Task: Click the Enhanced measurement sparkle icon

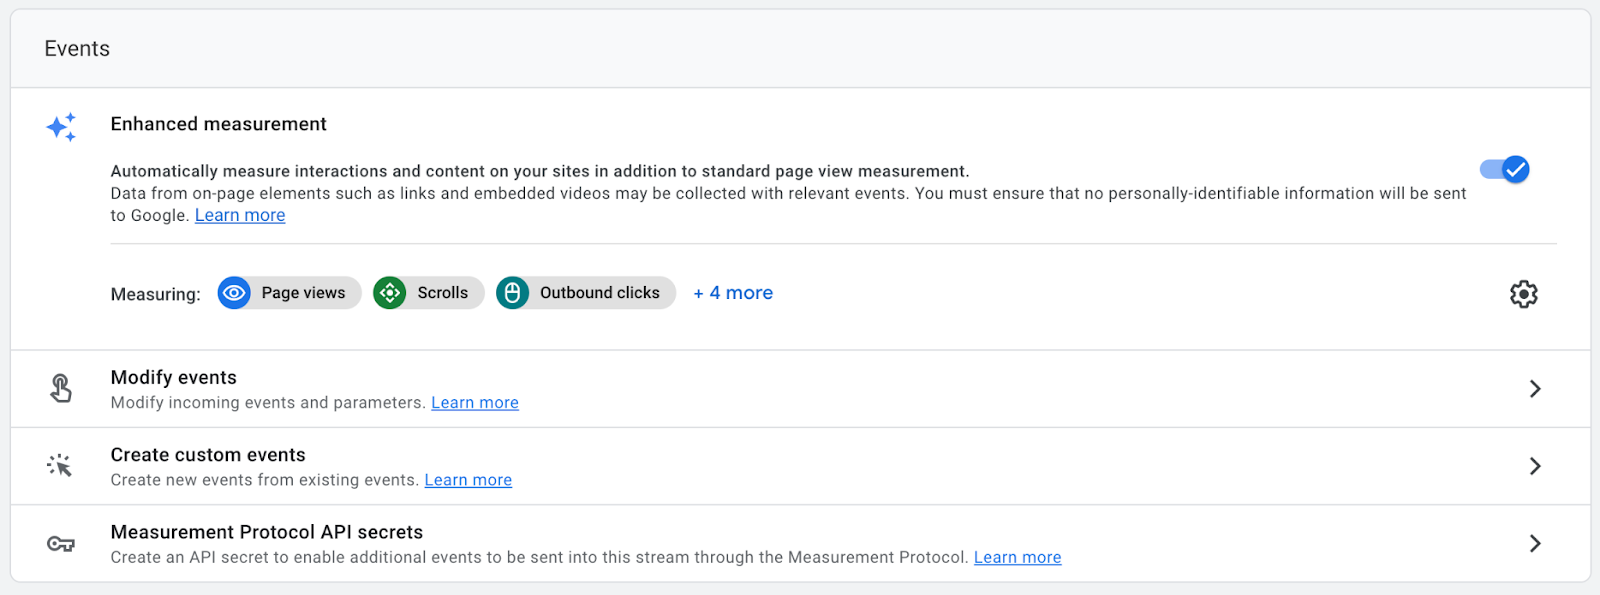Action: (61, 127)
